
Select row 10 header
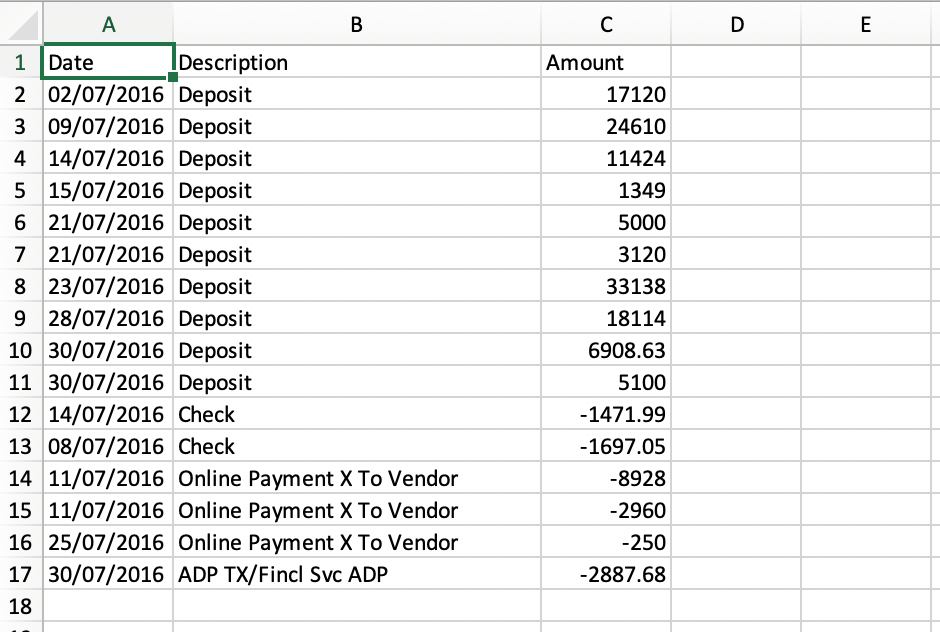tap(20, 350)
